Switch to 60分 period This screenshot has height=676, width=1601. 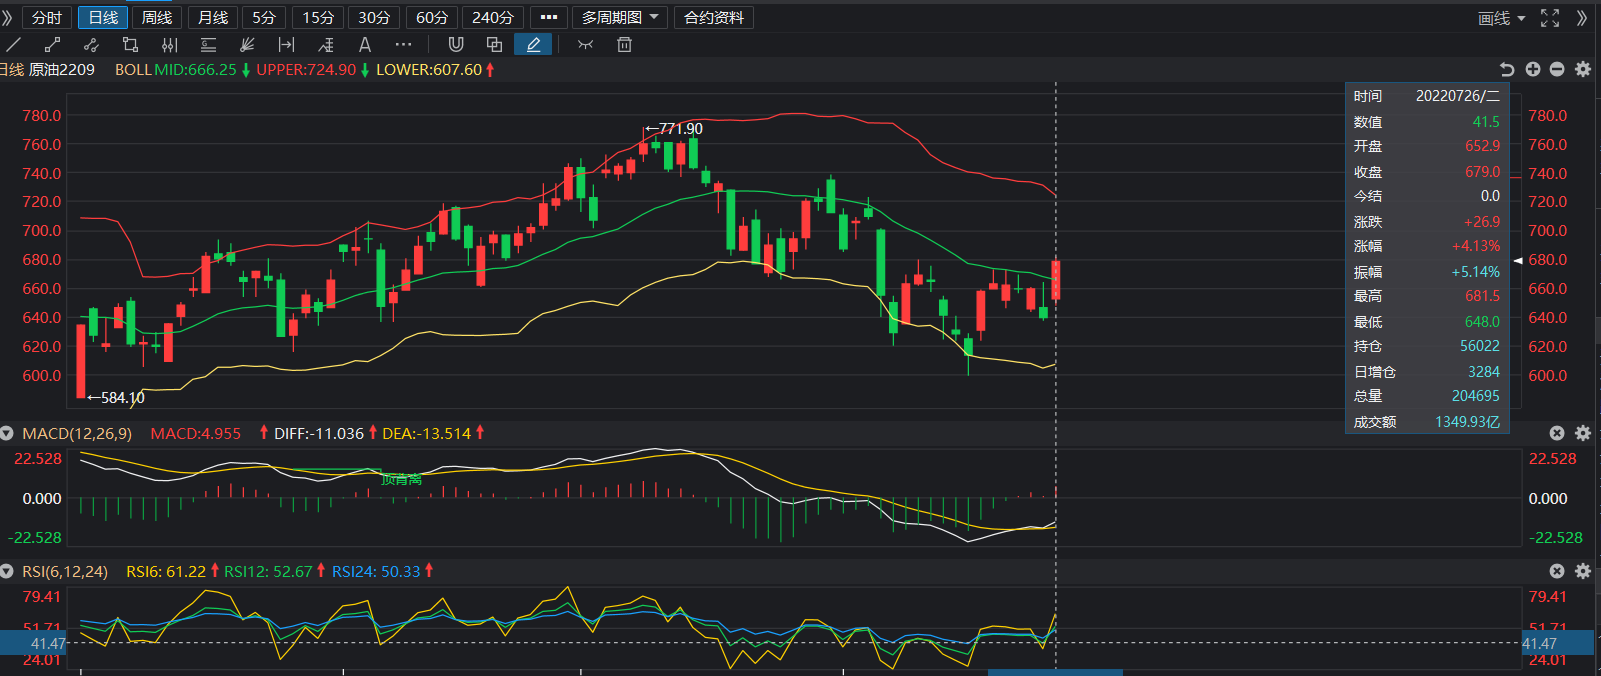432,17
